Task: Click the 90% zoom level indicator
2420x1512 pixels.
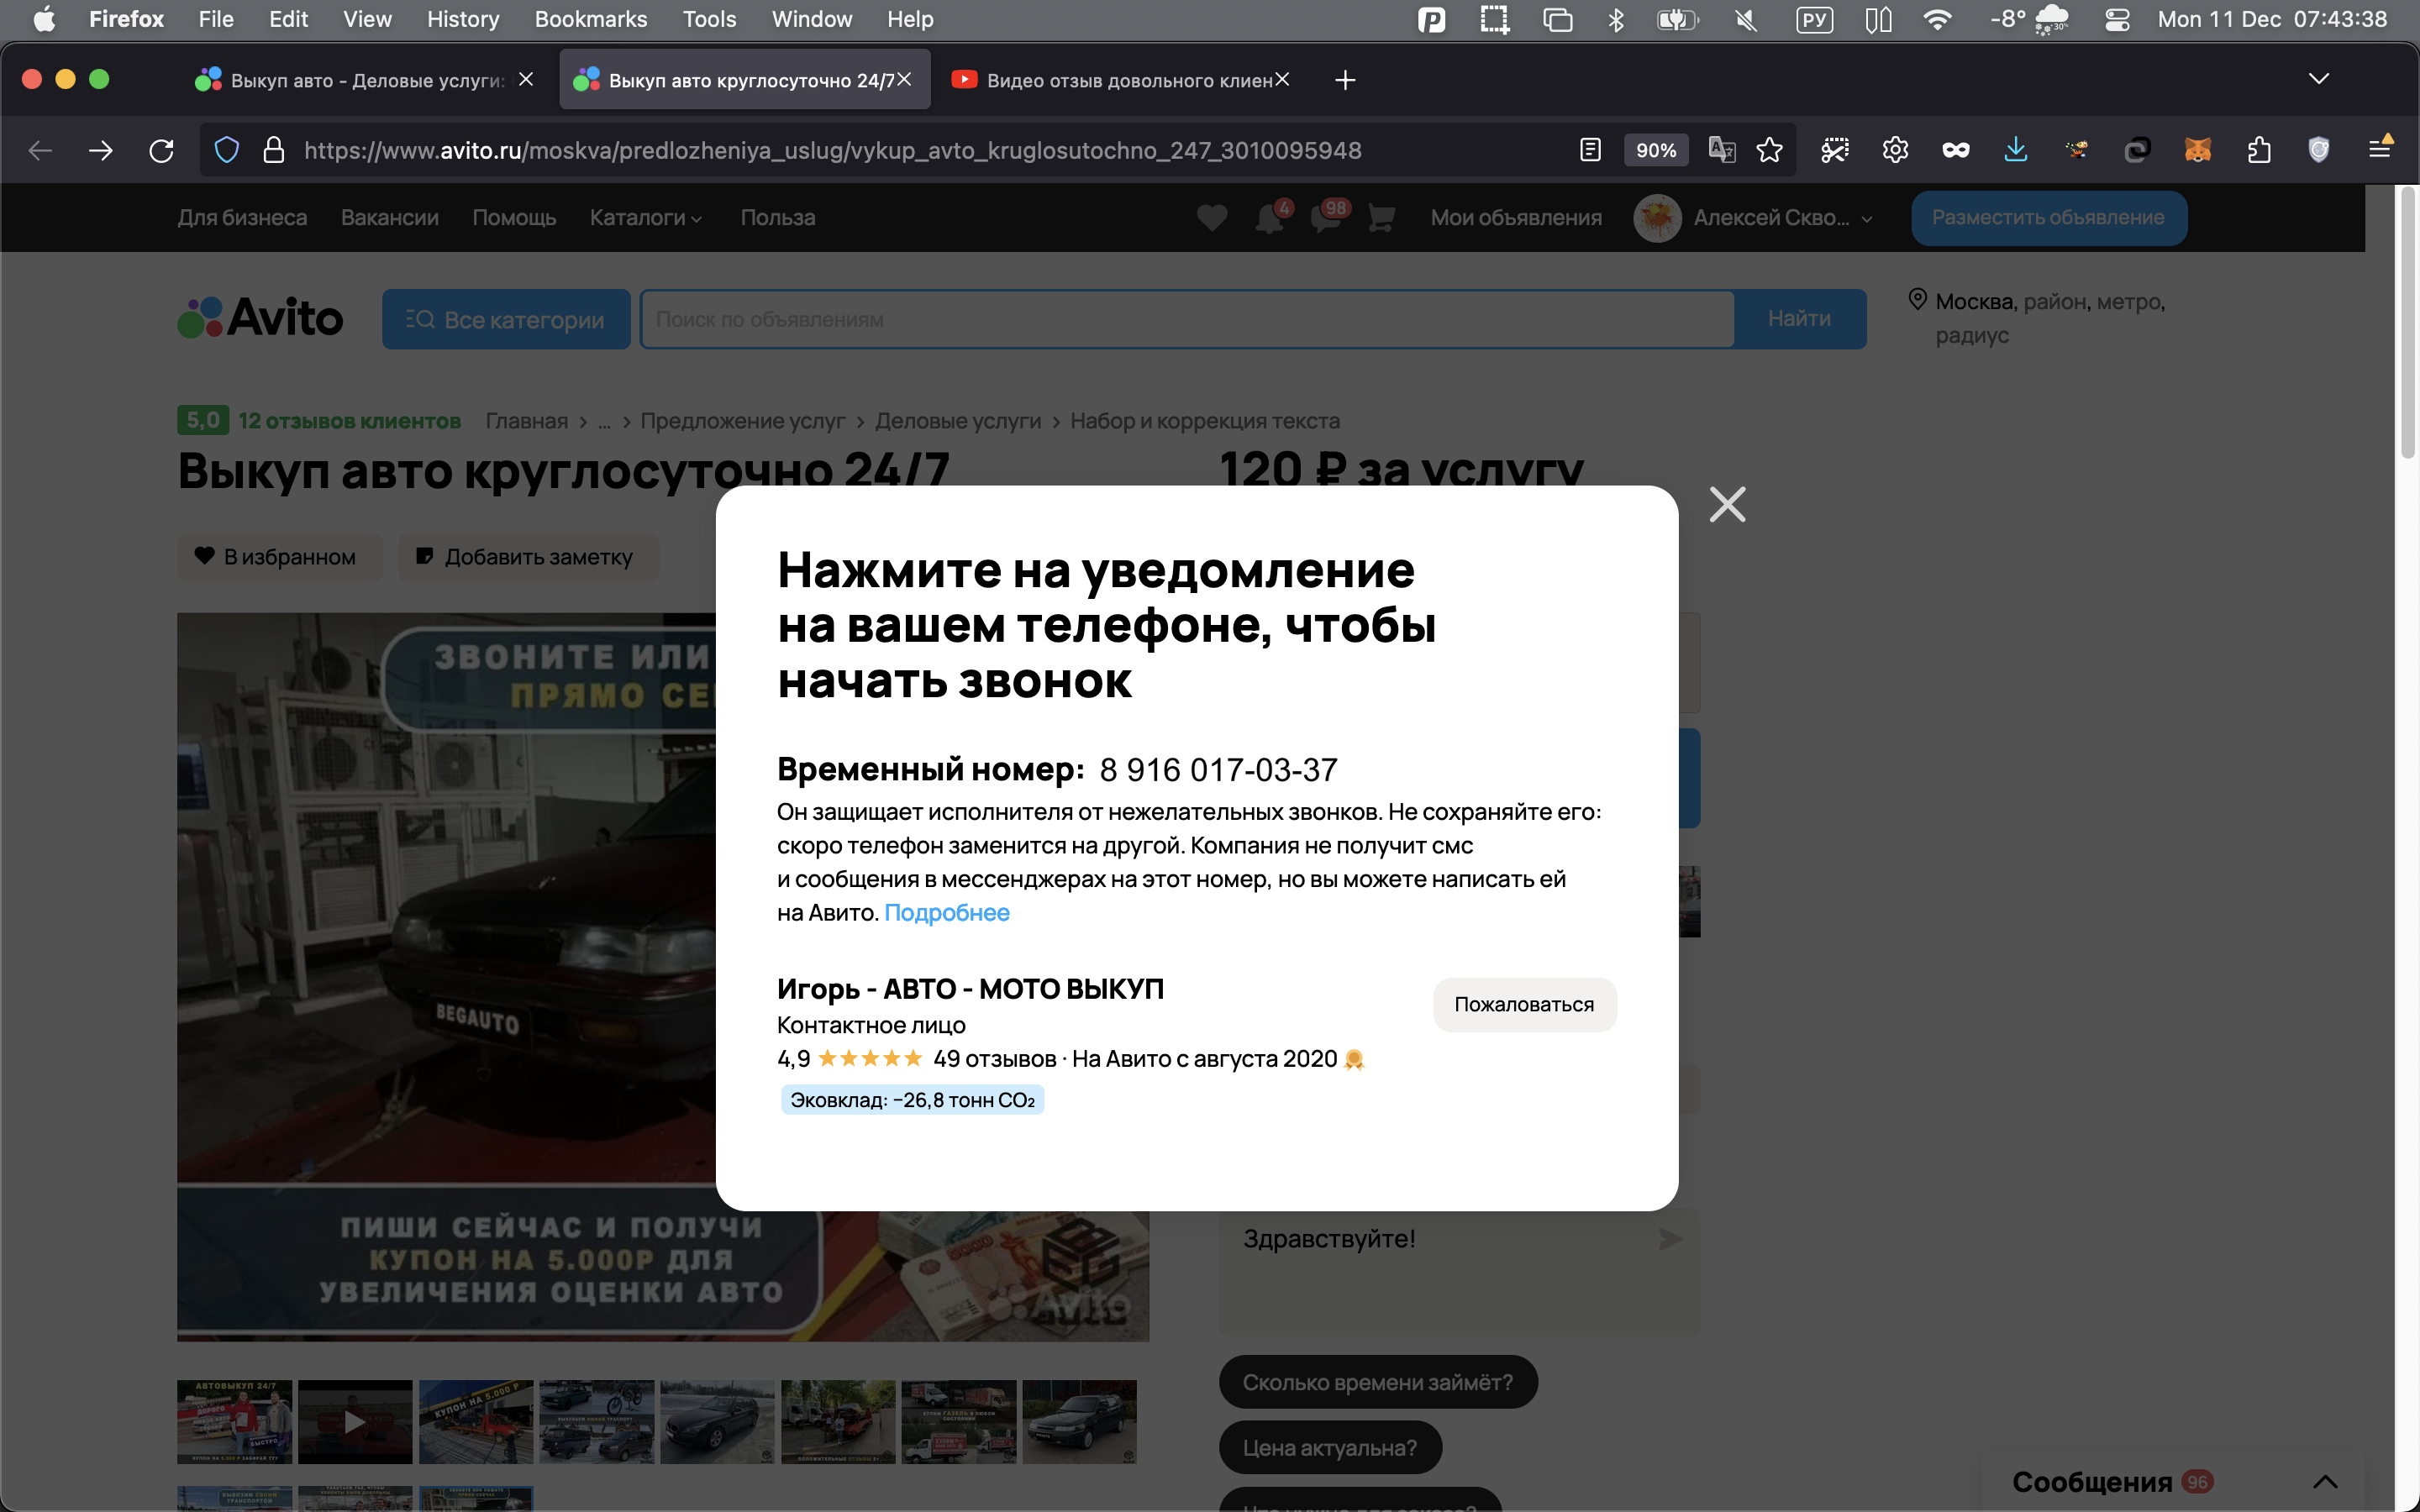Action: [1655, 150]
